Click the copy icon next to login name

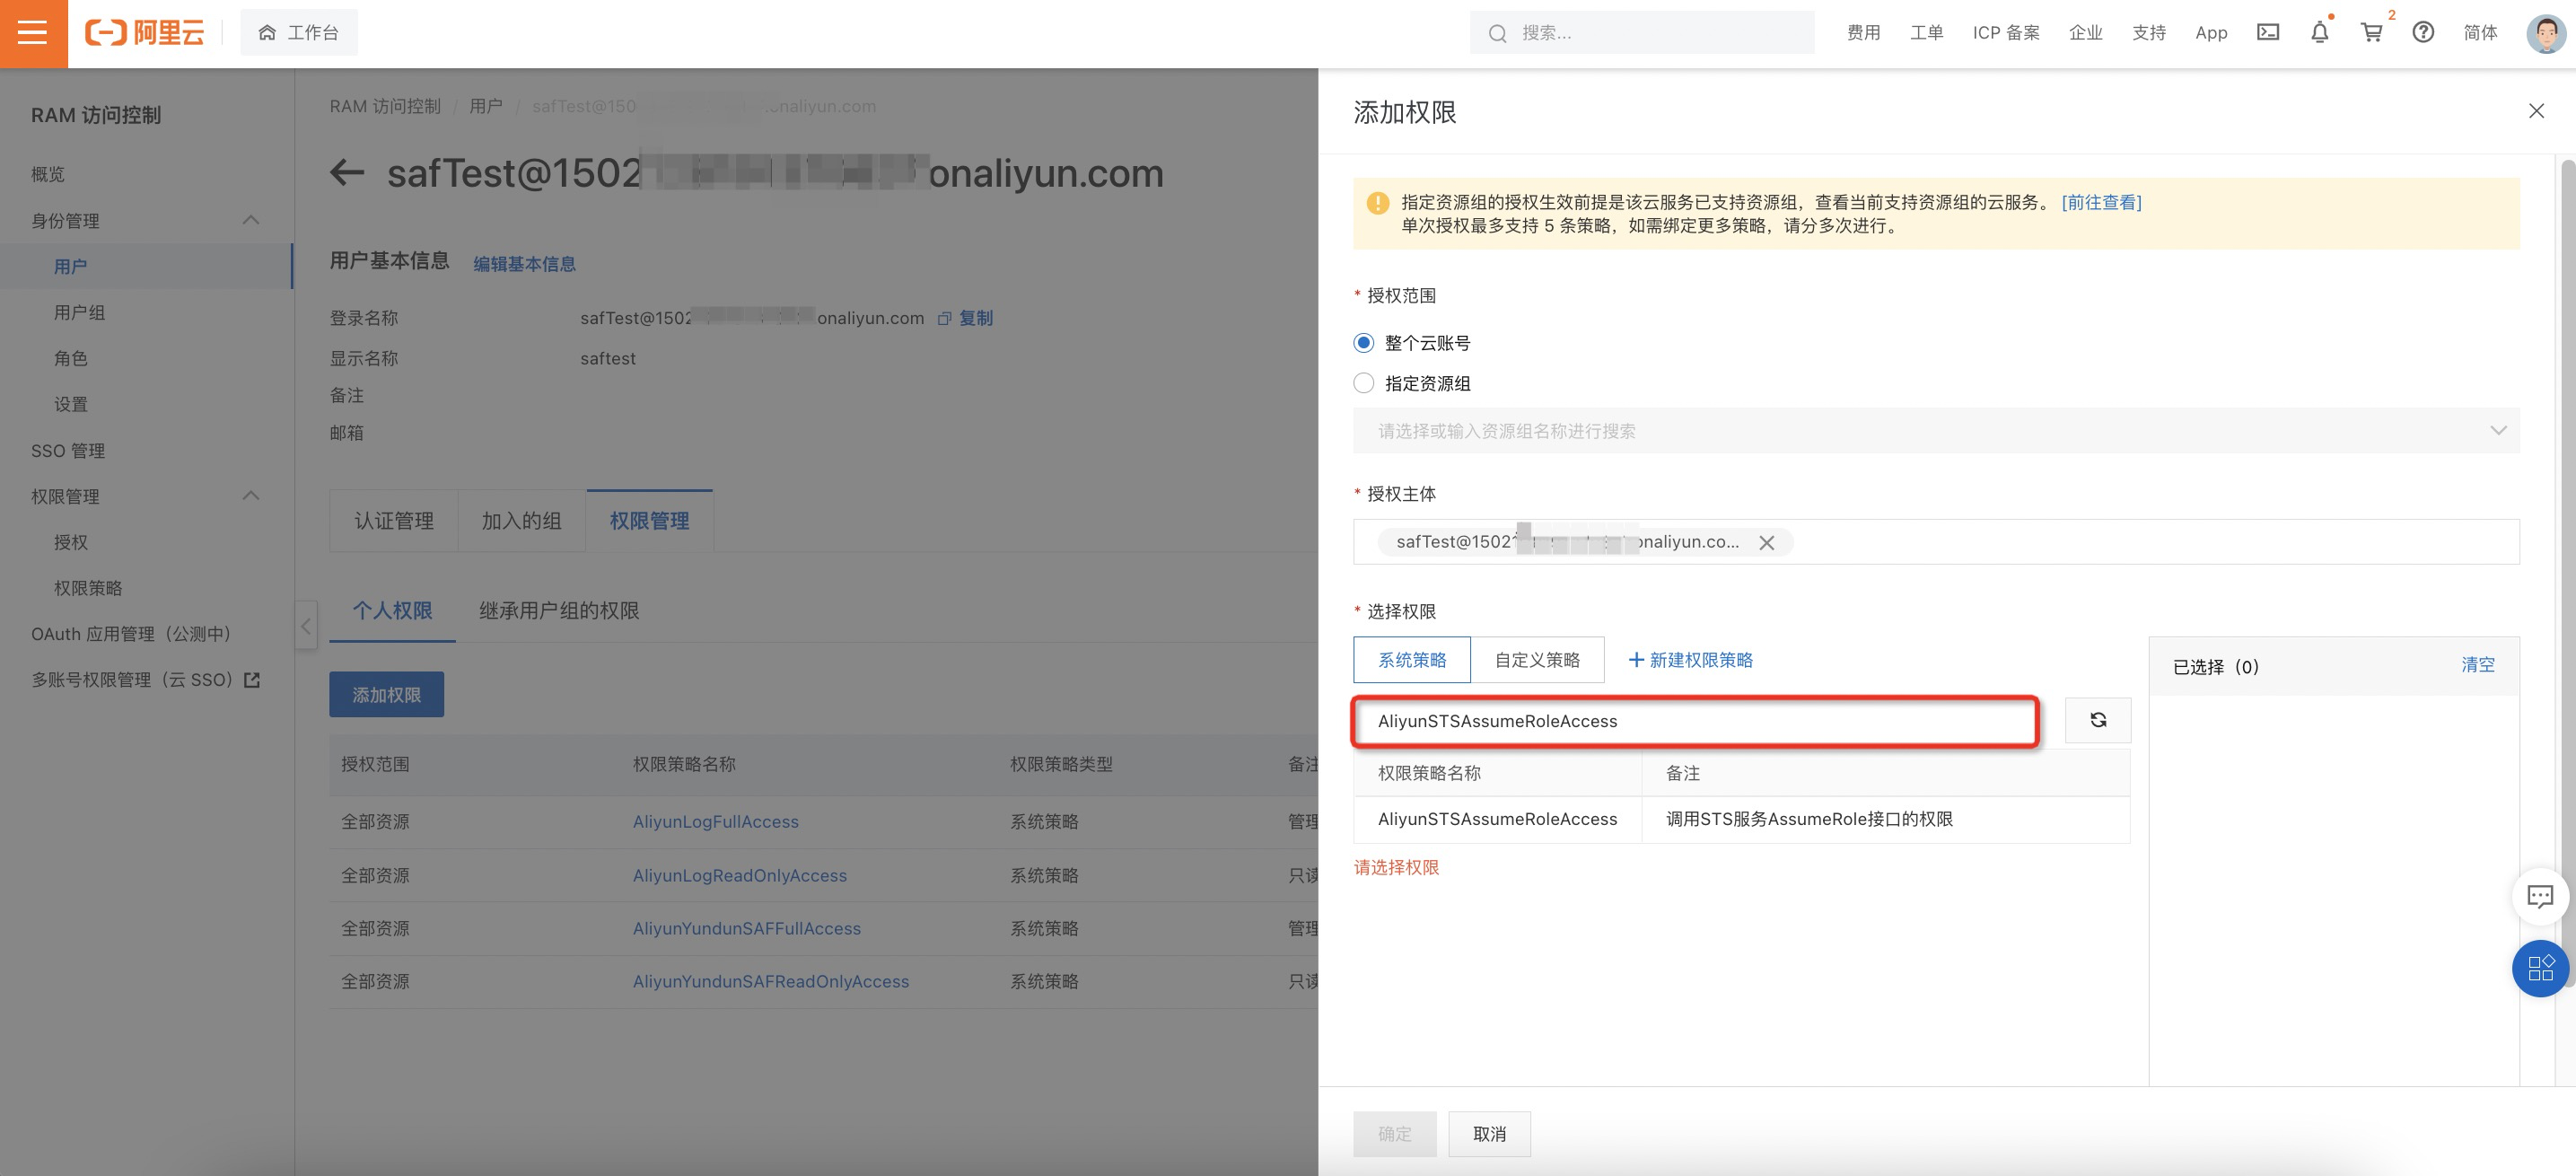click(944, 318)
